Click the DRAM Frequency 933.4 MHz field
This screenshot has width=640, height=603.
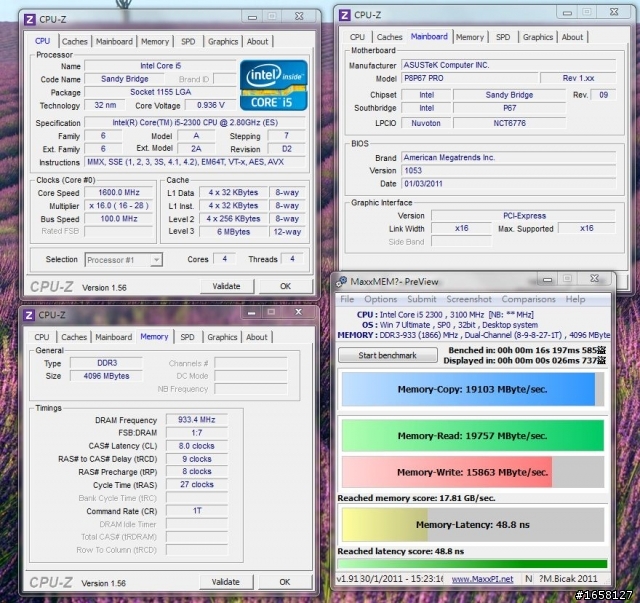[x=196, y=420]
